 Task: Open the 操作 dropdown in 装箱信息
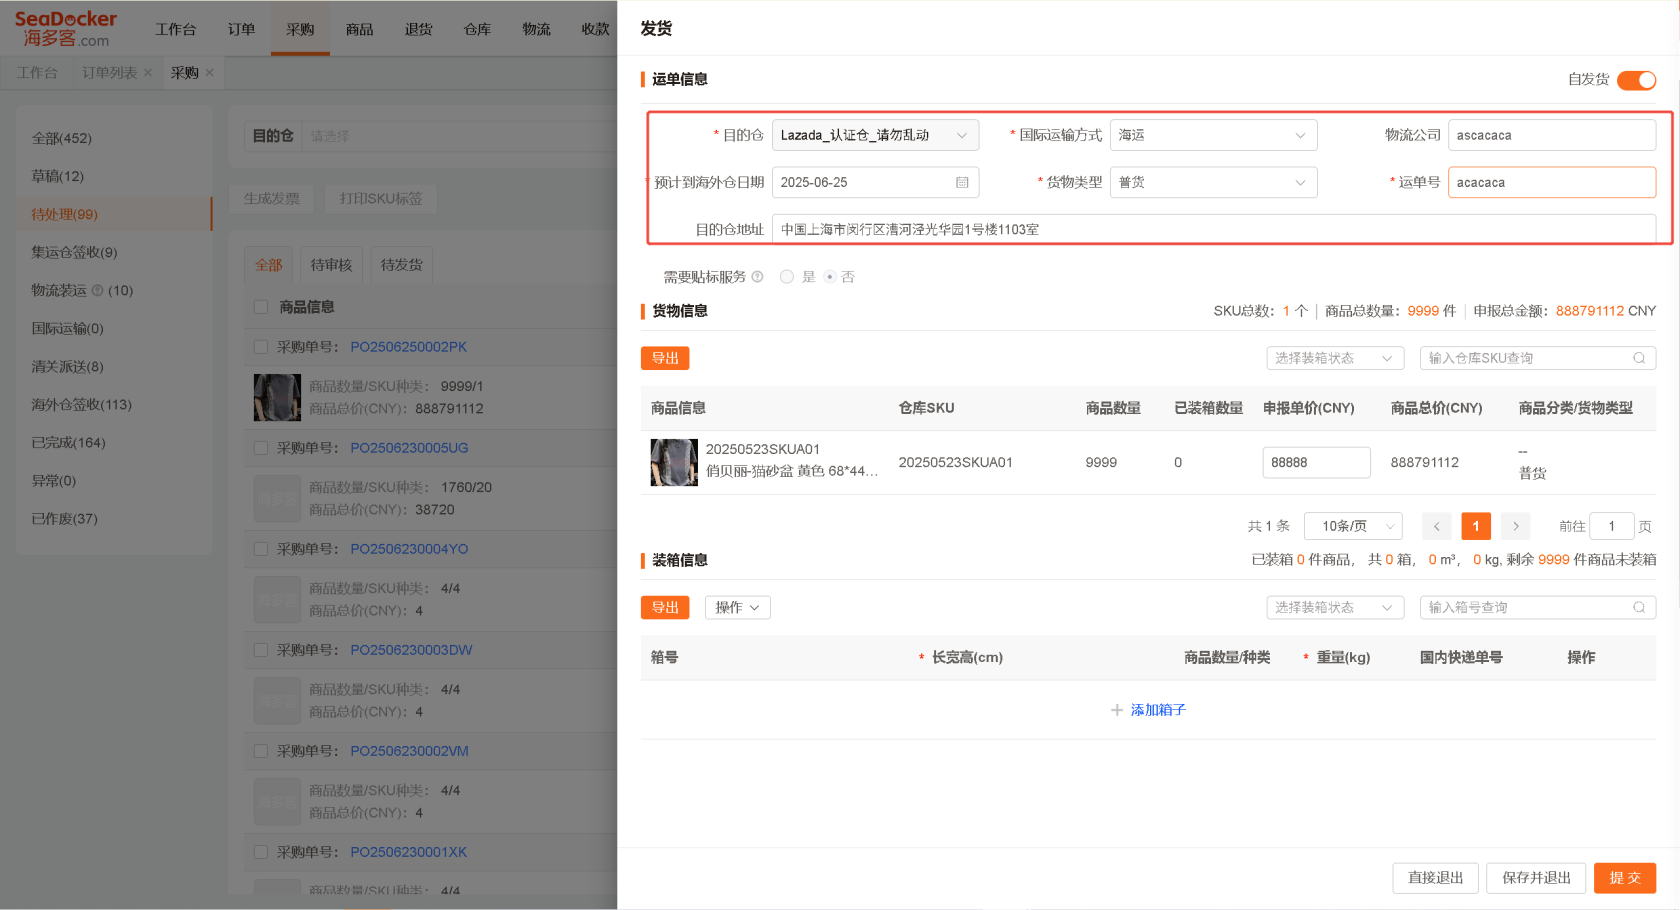coord(738,607)
